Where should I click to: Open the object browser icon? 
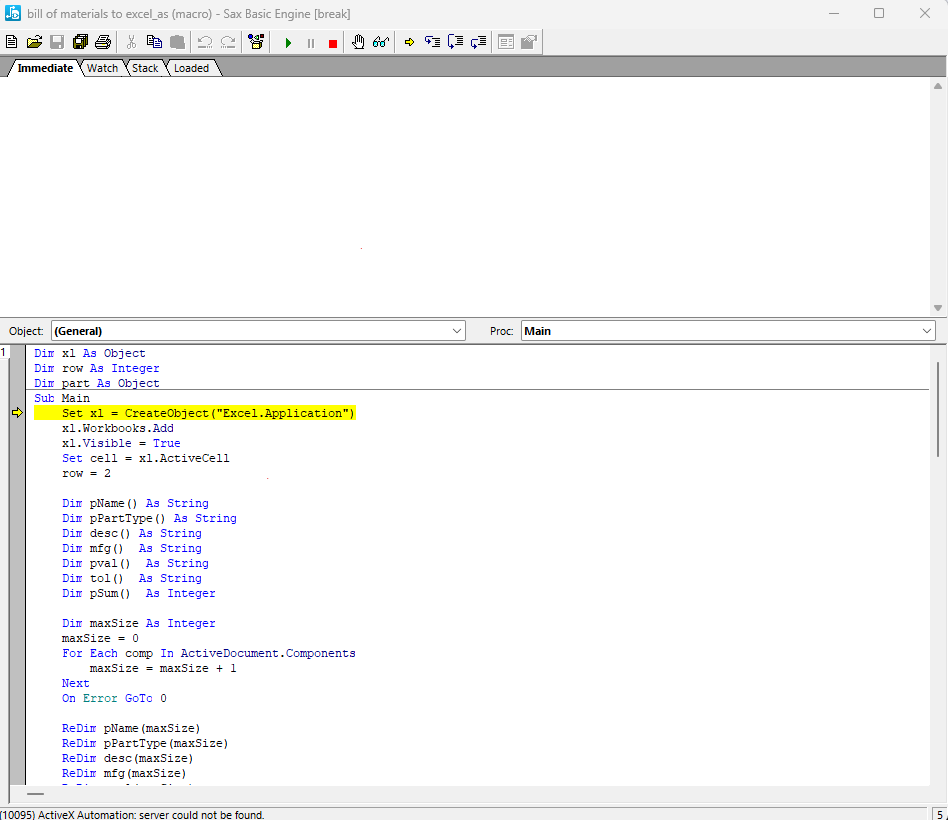coord(256,42)
